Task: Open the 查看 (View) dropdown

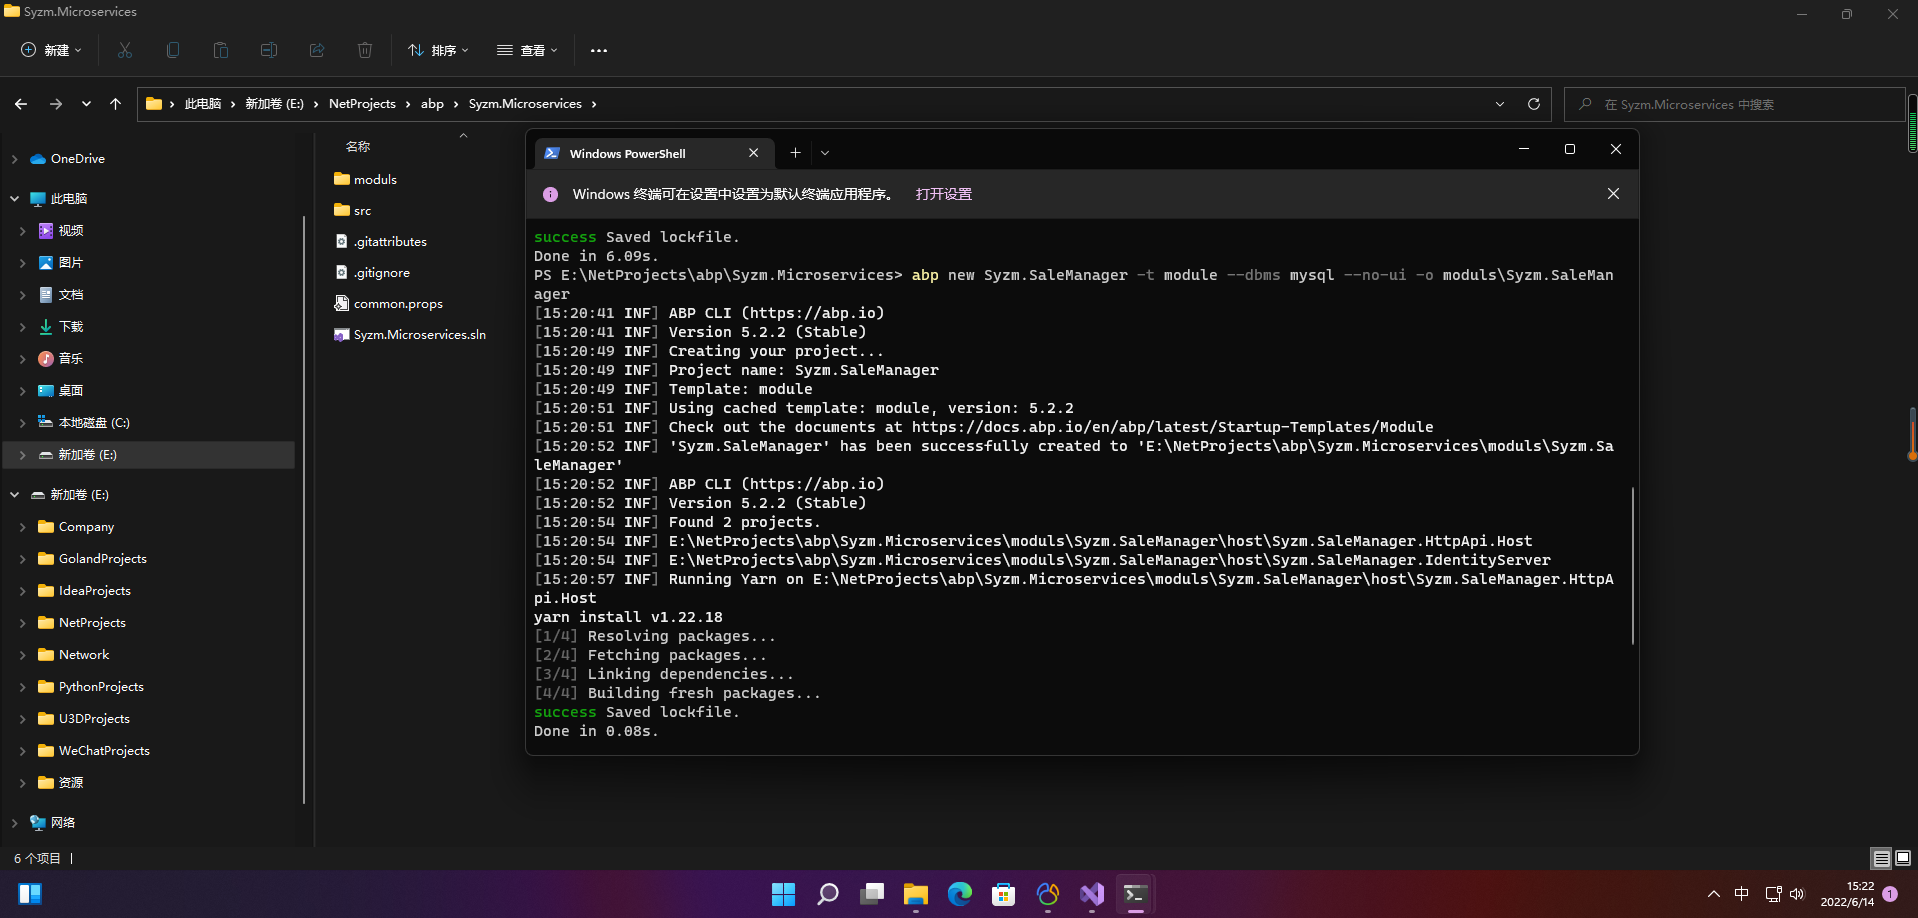Action: coord(527,50)
